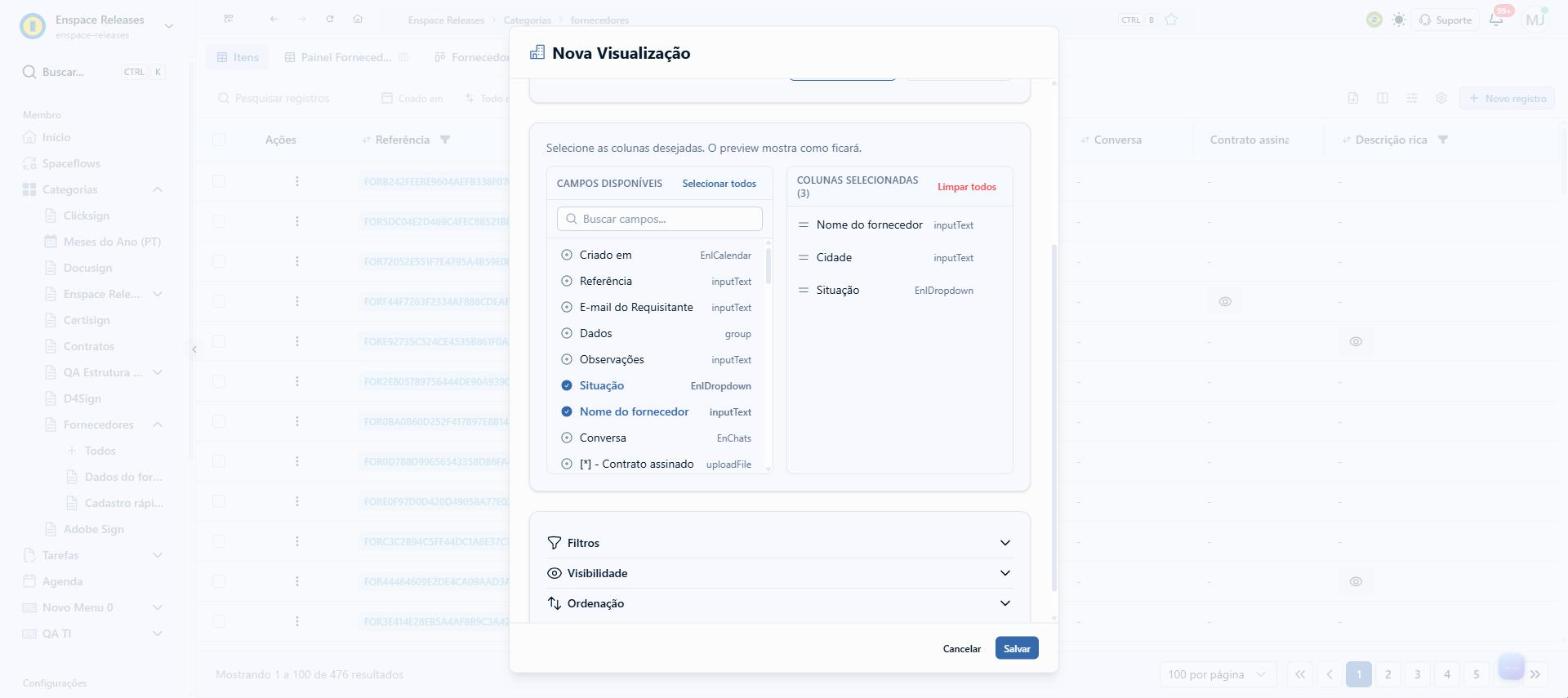Open the table settings gear icon
This screenshot has width=1568, height=698.
click(x=1441, y=98)
